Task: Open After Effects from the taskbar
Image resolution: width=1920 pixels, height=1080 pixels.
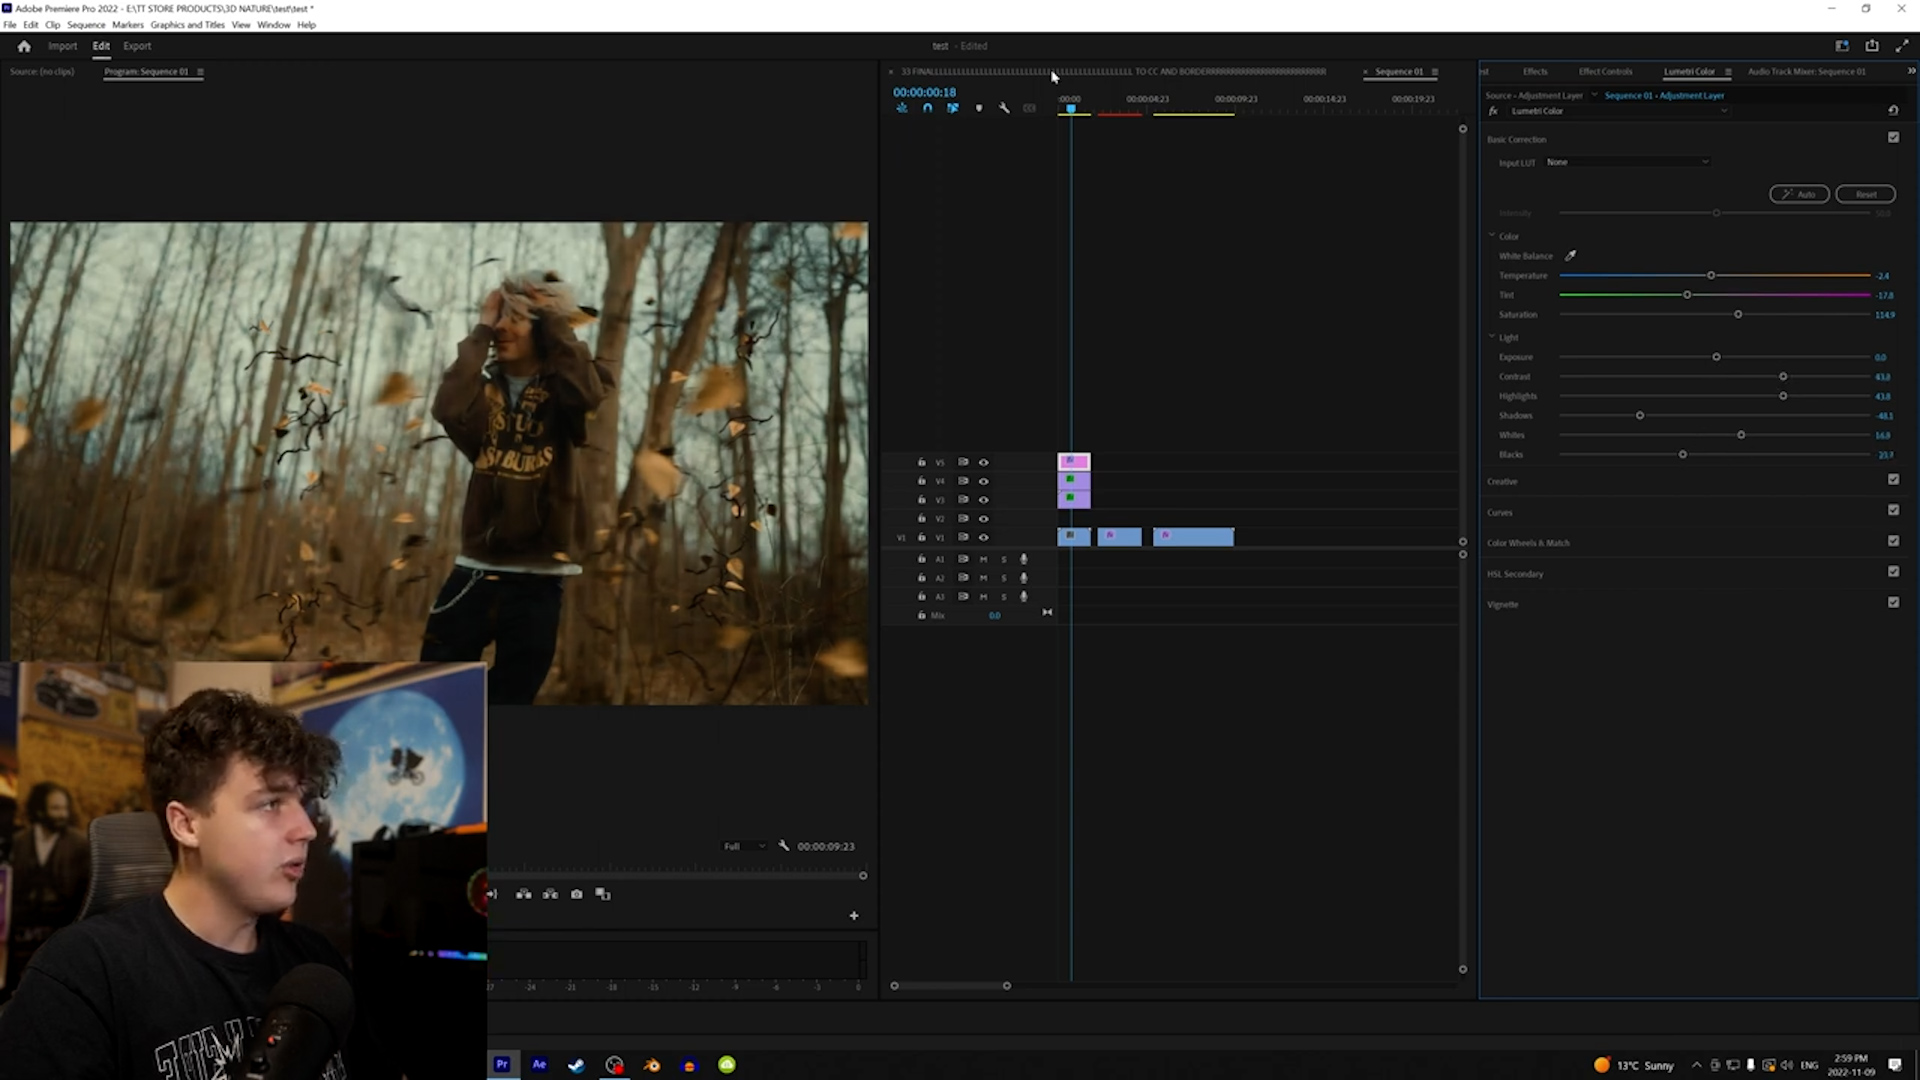Action: click(539, 1065)
